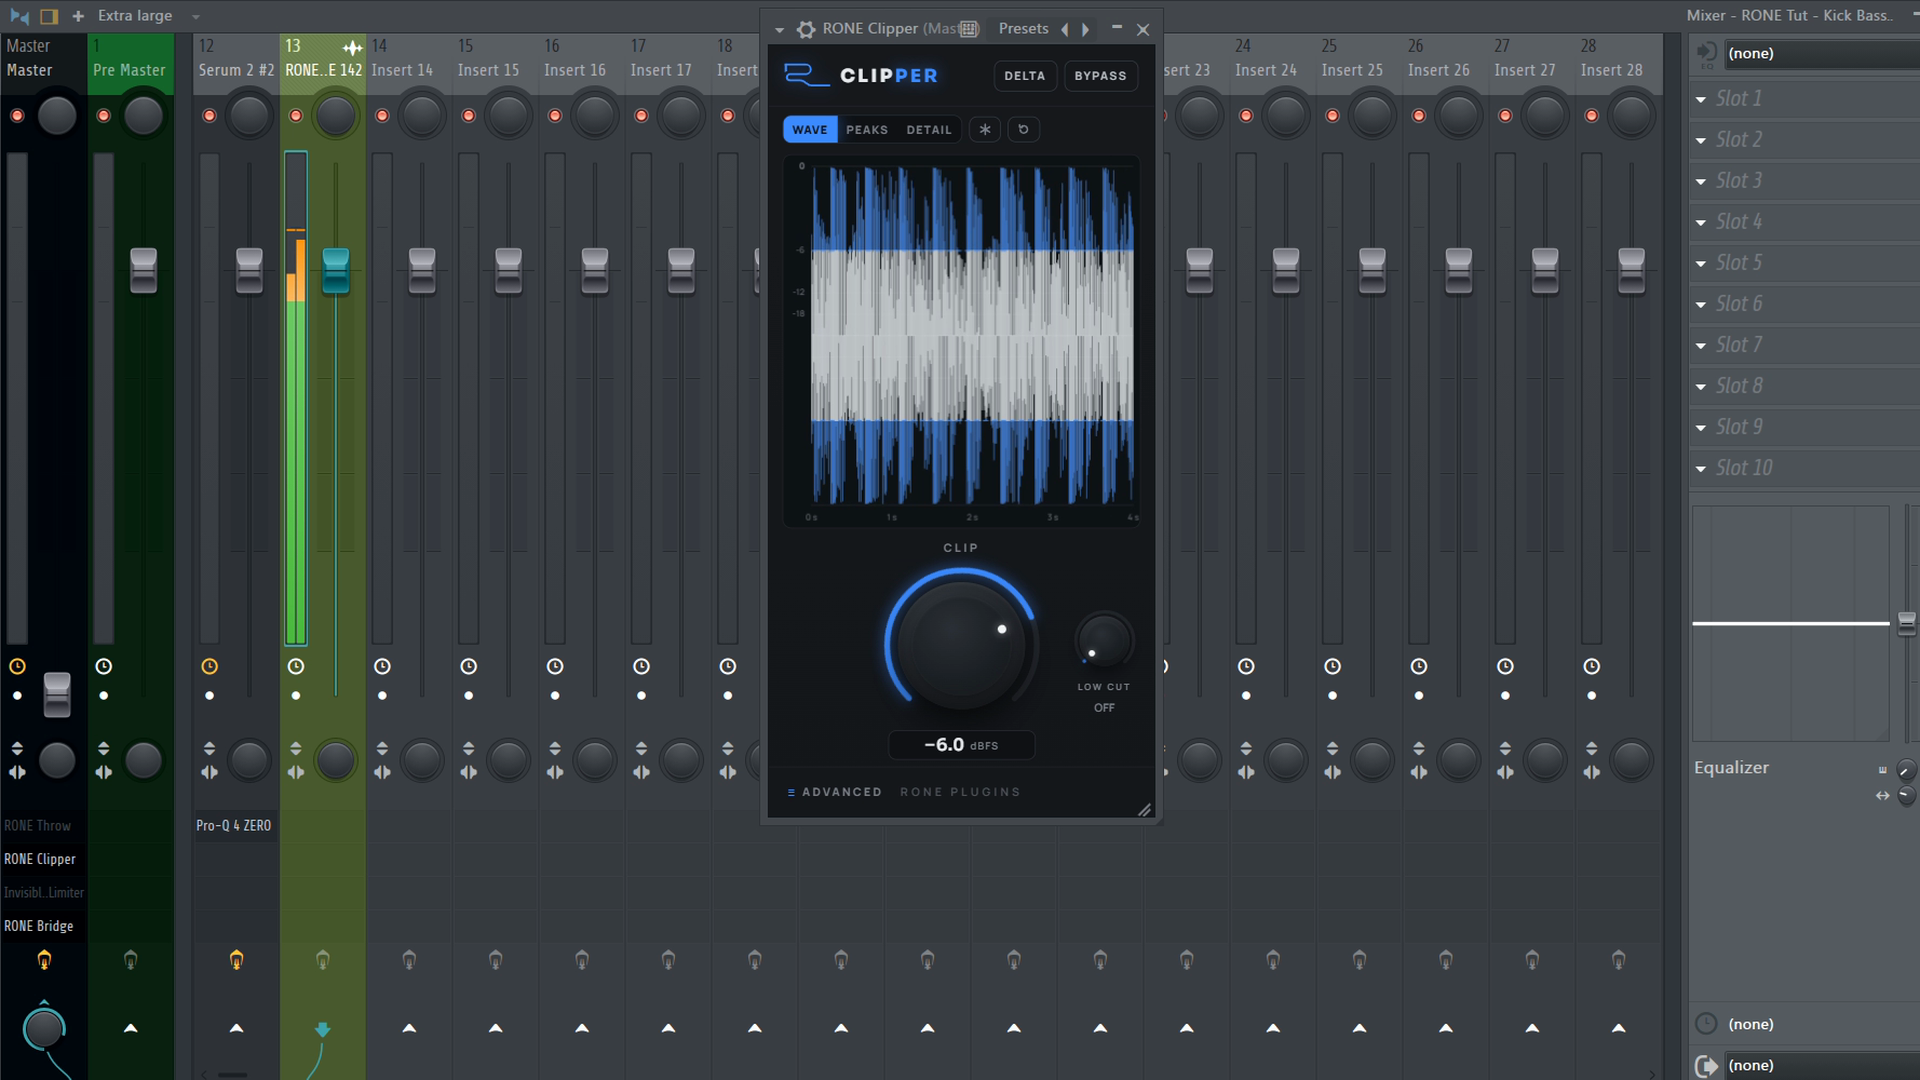
Task: Click the teal volume fader on track 13
Action: [x=335, y=271]
